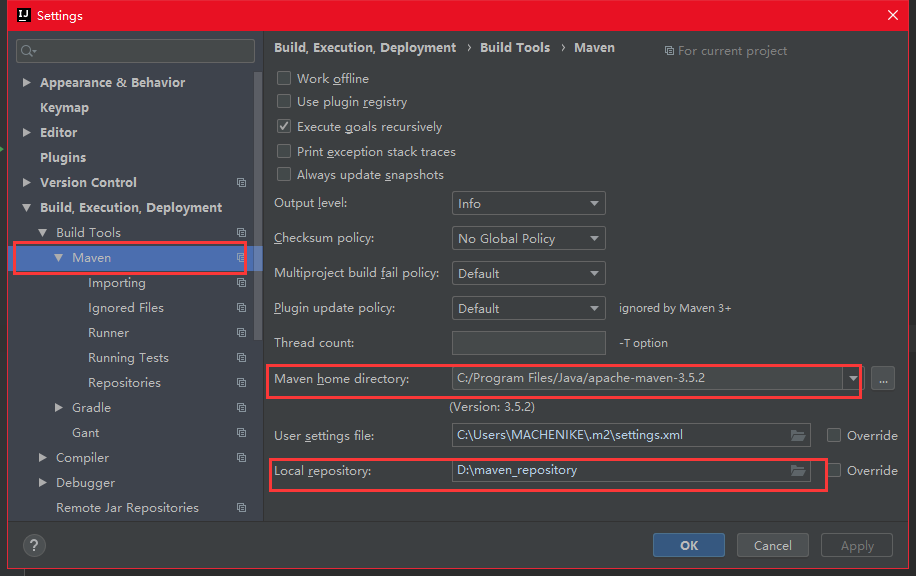Image resolution: width=916 pixels, height=576 pixels.
Task: Click the project-level icon beside Importing
Action: [x=241, y=283]
